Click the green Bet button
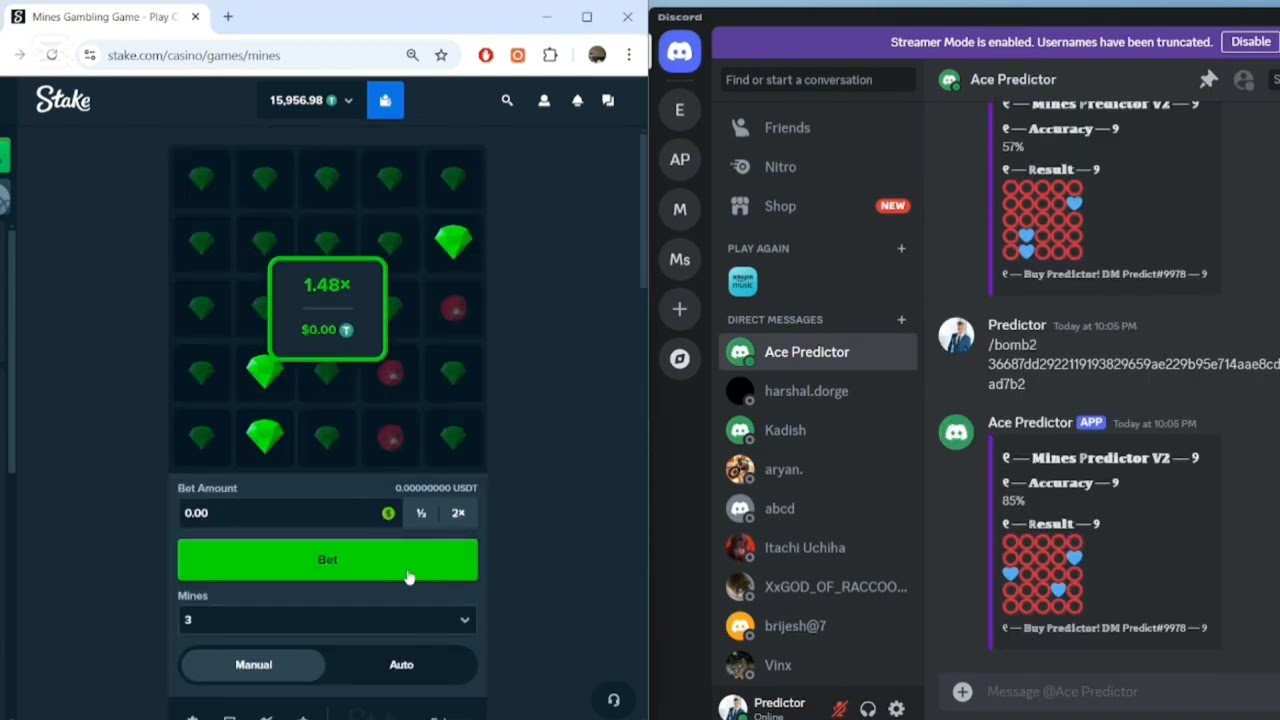Viewport: 1280px width, 720px height. [327, 560]
